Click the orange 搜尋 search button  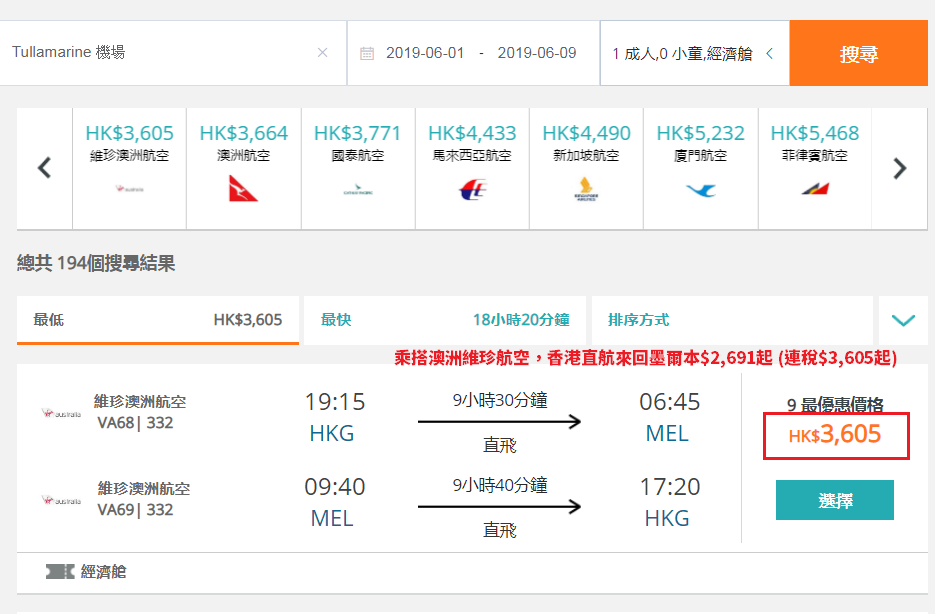[x=859, y=53]
